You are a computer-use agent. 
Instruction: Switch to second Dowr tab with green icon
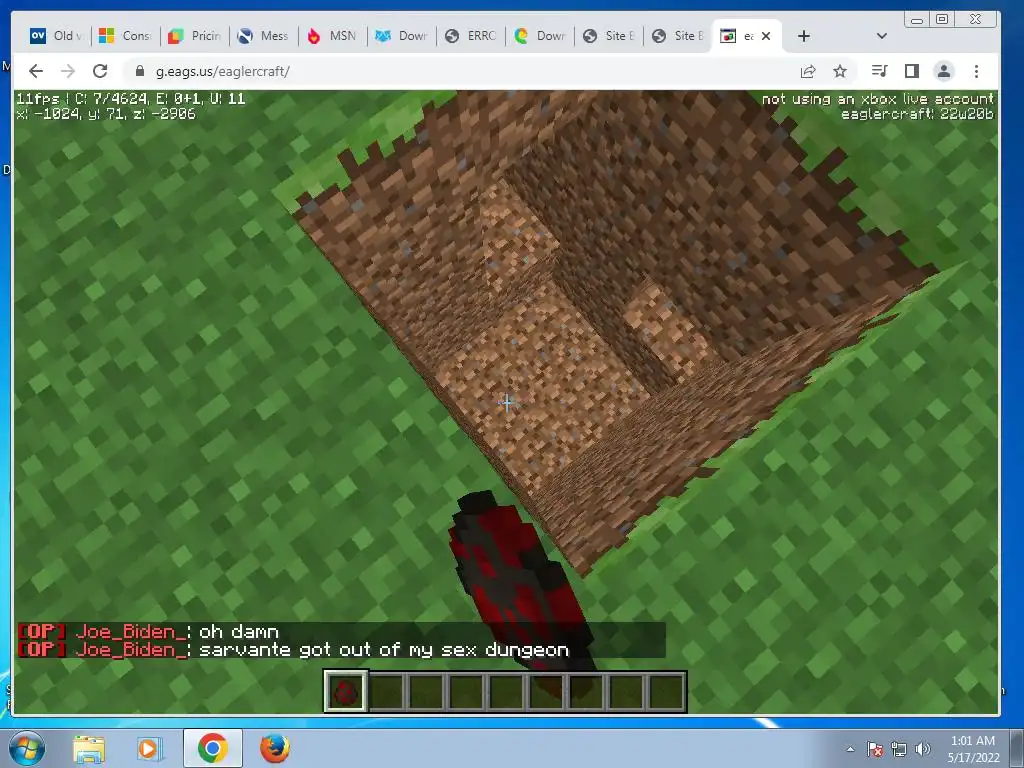pyautogui.click(x=540, y=36)
